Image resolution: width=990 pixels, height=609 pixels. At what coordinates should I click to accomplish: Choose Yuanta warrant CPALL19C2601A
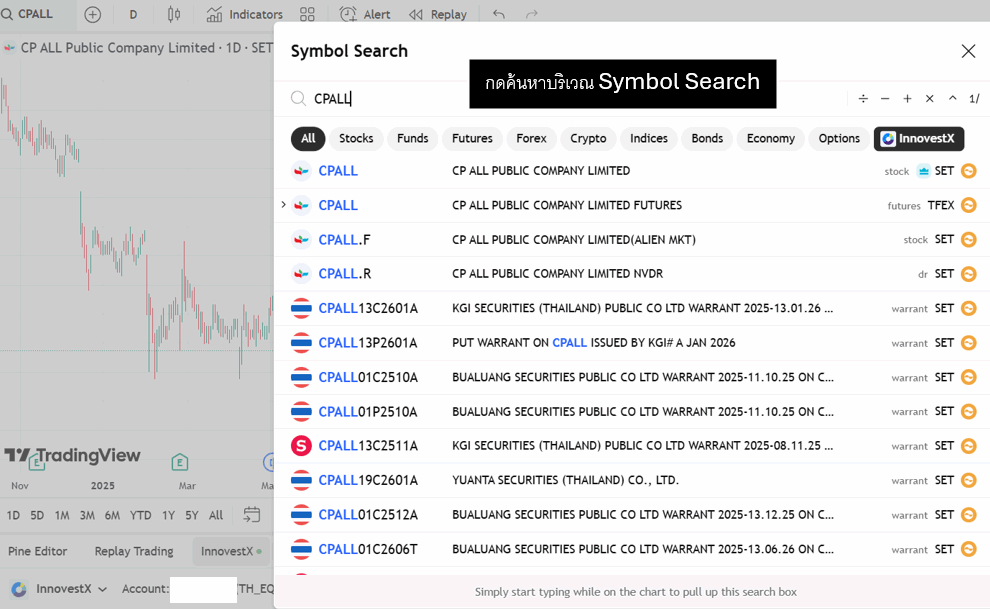[631, 480]
